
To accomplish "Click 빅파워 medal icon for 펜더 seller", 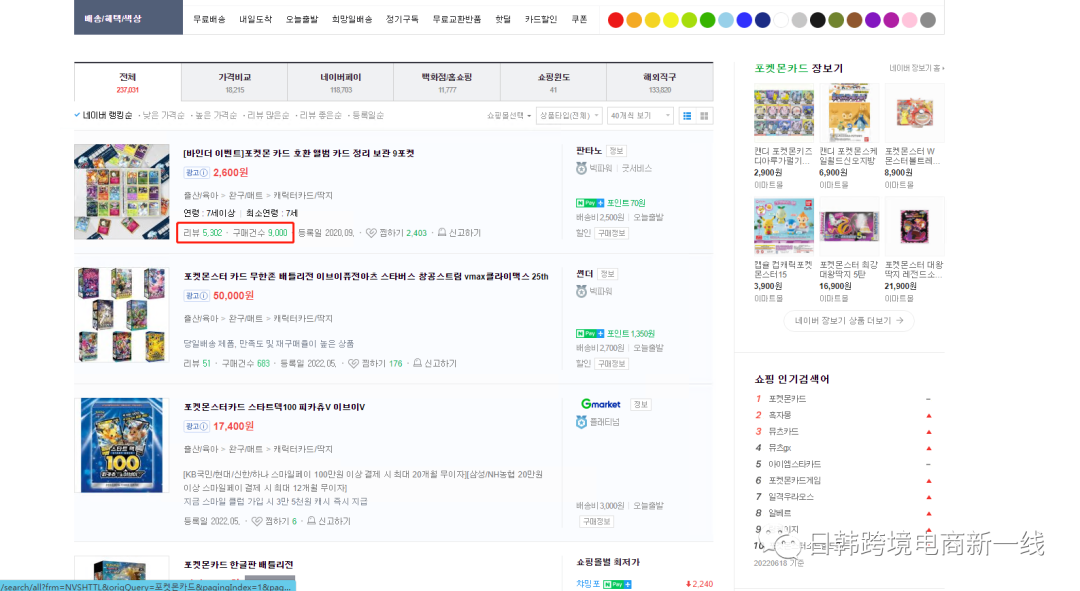I will 581,291.
